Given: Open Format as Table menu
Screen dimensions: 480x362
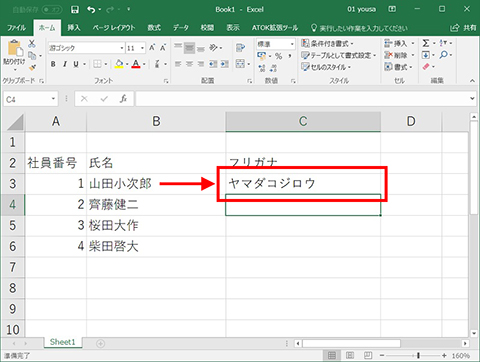Looking at the screenshot, I should [339, 55].
